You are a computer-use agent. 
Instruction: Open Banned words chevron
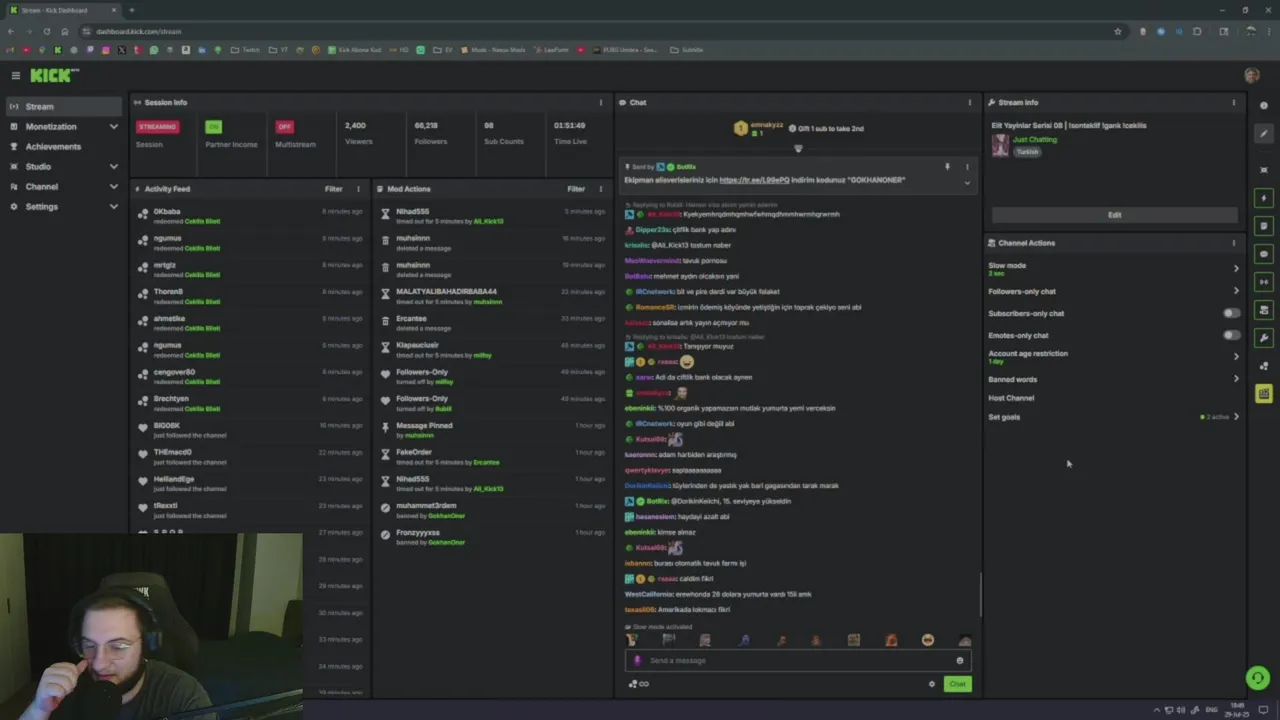[x=1236, y=379]
